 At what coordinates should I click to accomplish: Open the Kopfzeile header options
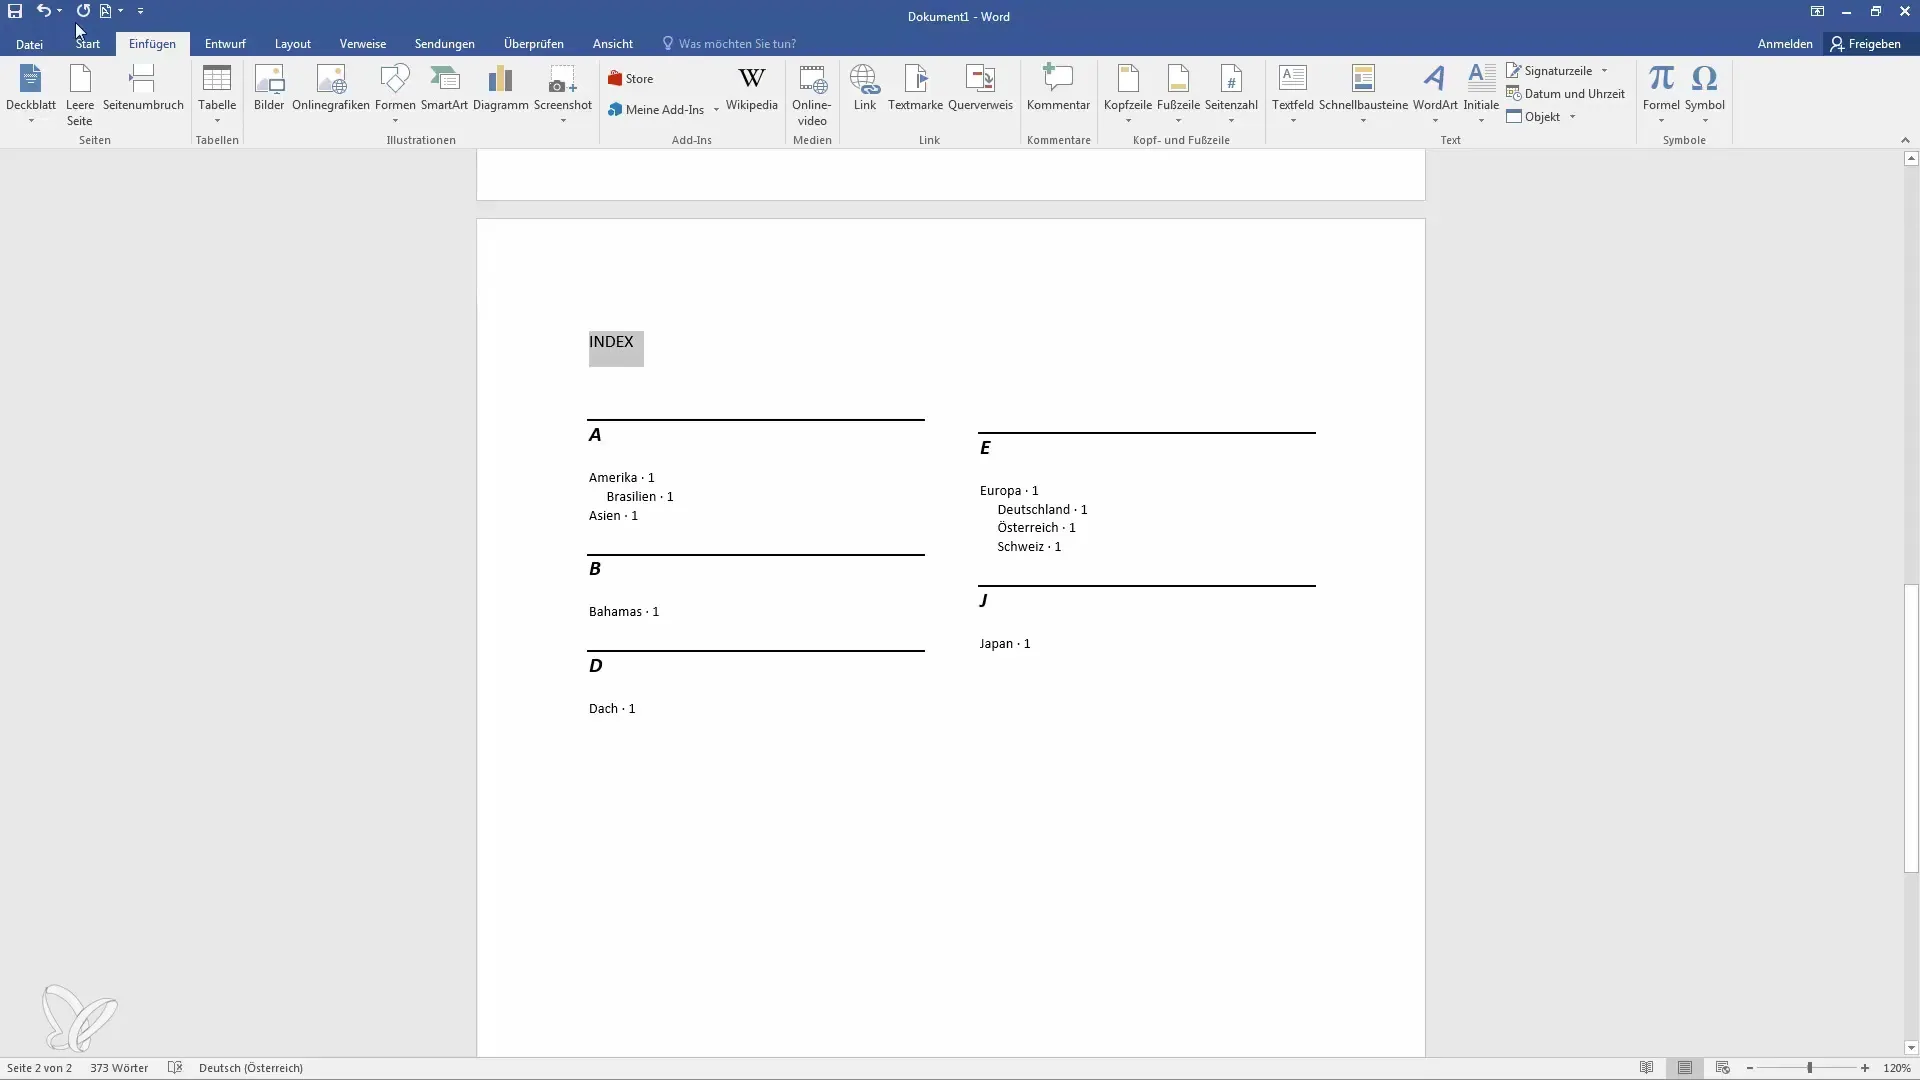(1128, 94)
